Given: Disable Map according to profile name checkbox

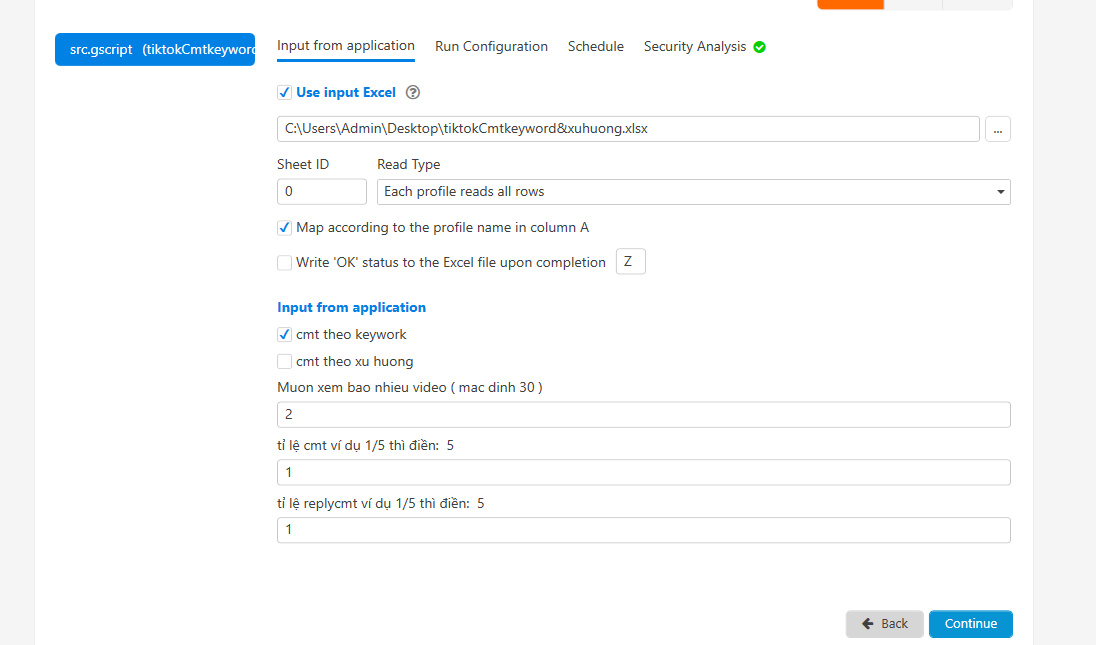Looking at the screenshot, I should (285, 228).
